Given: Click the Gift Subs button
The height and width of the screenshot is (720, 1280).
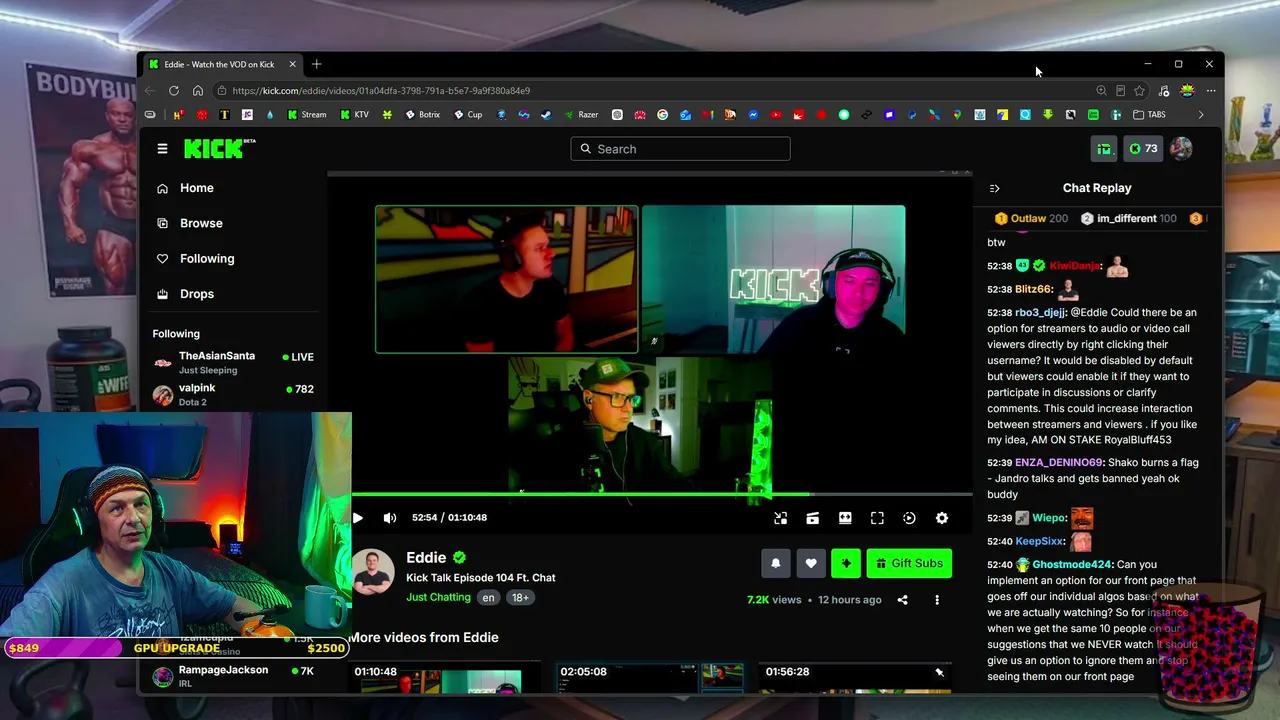Looking at the screenshot, I should pyautogui.click(x=909, y=563).
